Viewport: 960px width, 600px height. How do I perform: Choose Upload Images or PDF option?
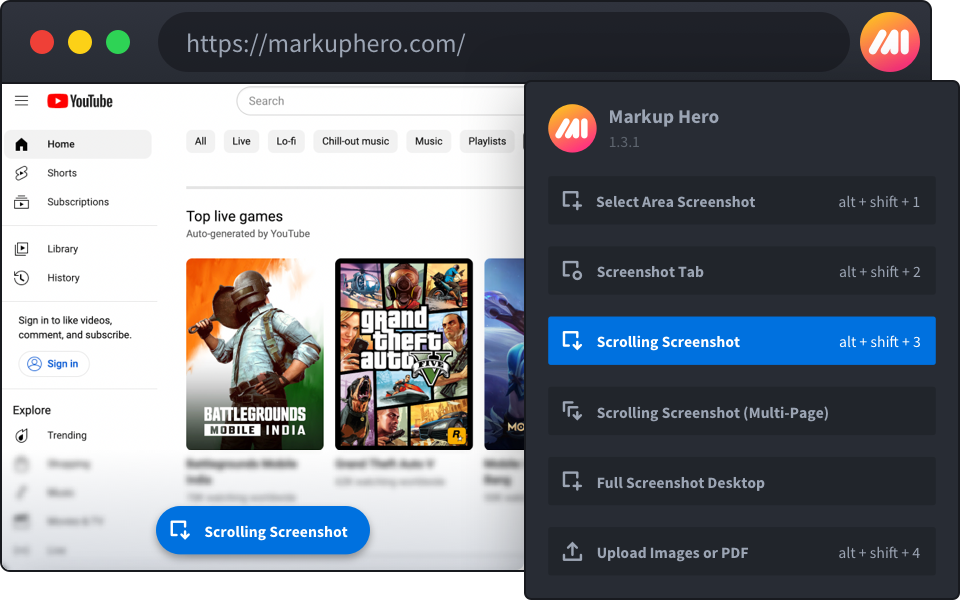coord(741,552)
